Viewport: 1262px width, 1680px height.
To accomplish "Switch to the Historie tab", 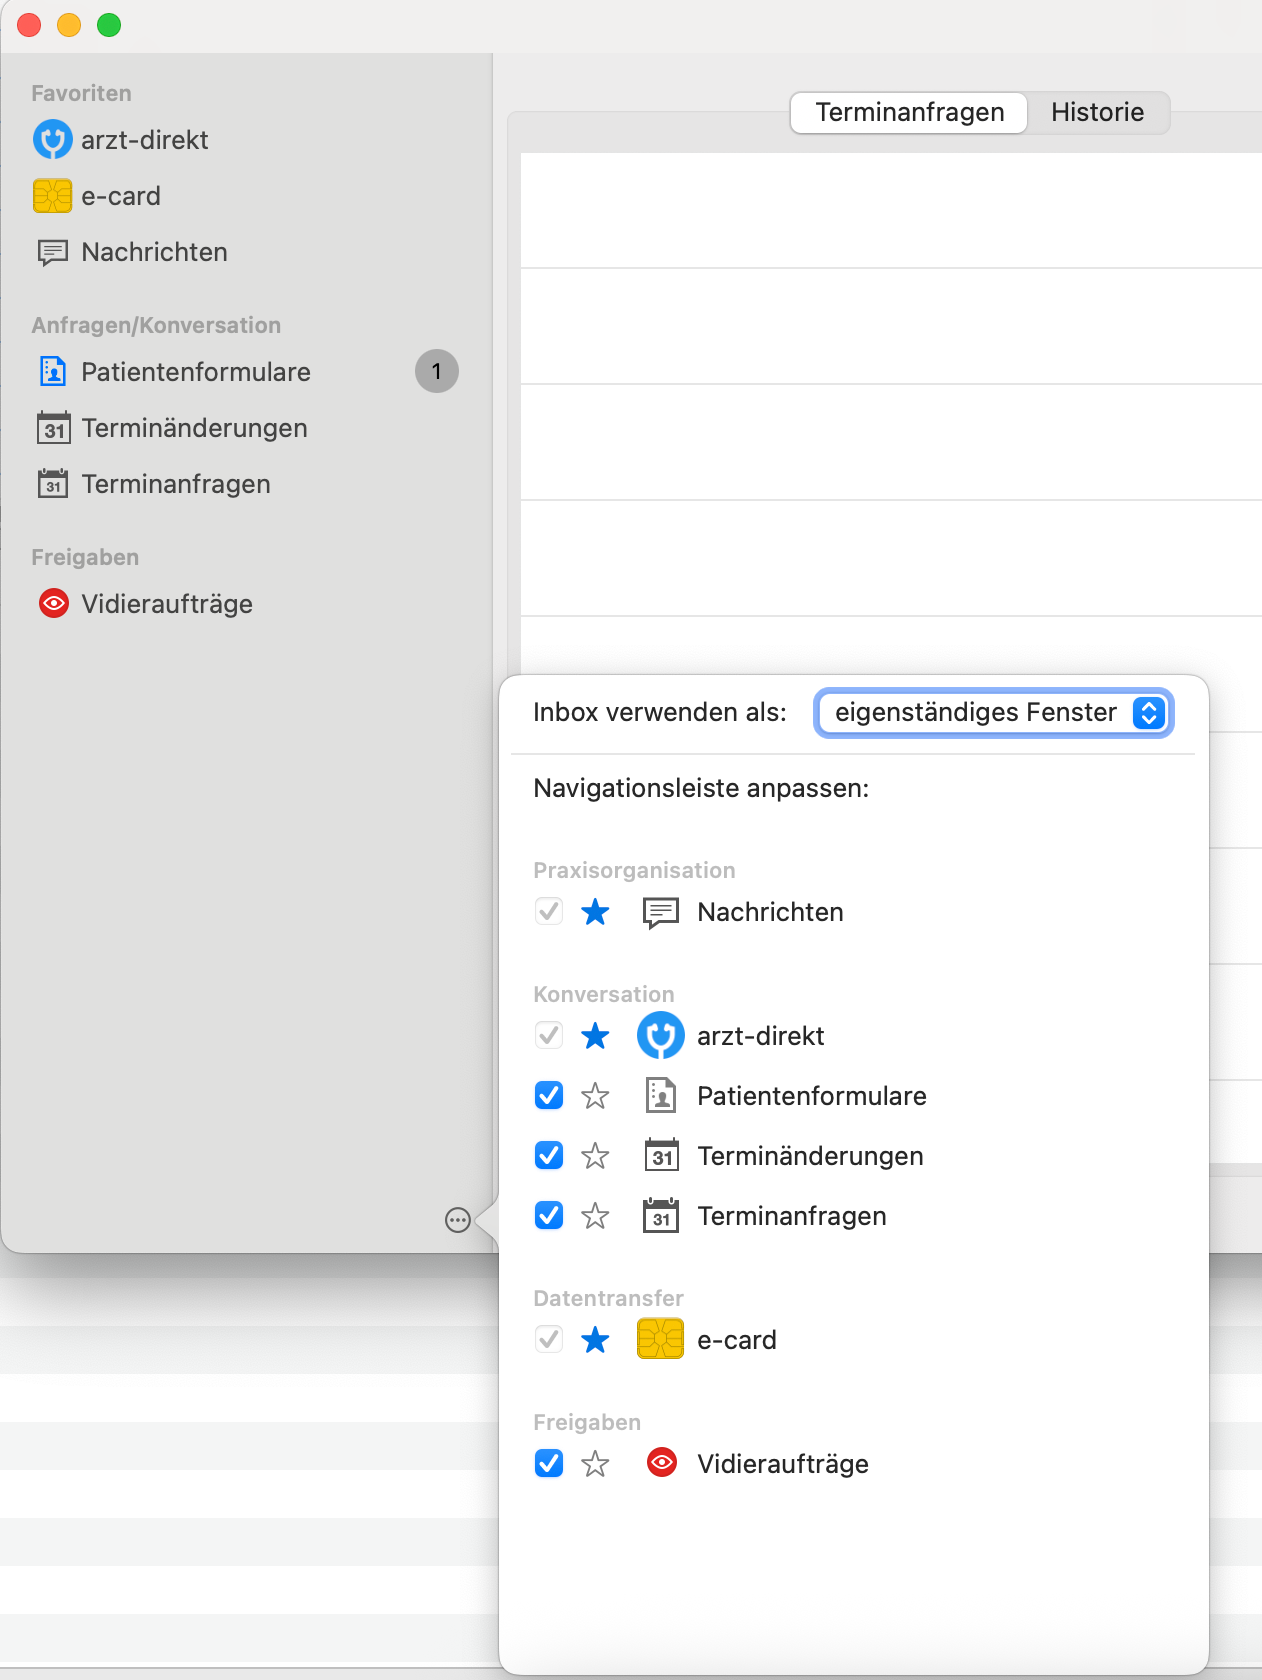I will click(x=1097, y=112).
